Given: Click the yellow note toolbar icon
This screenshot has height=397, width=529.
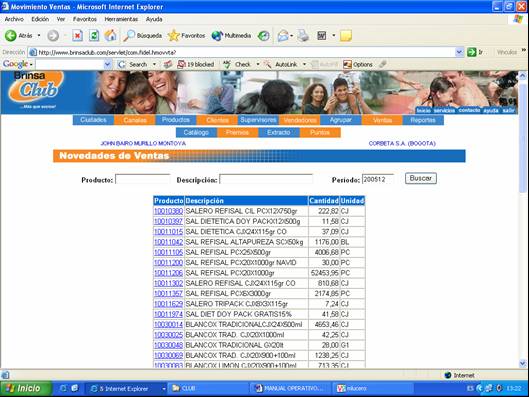Looking at the screenshot, I should click(346, 35).
